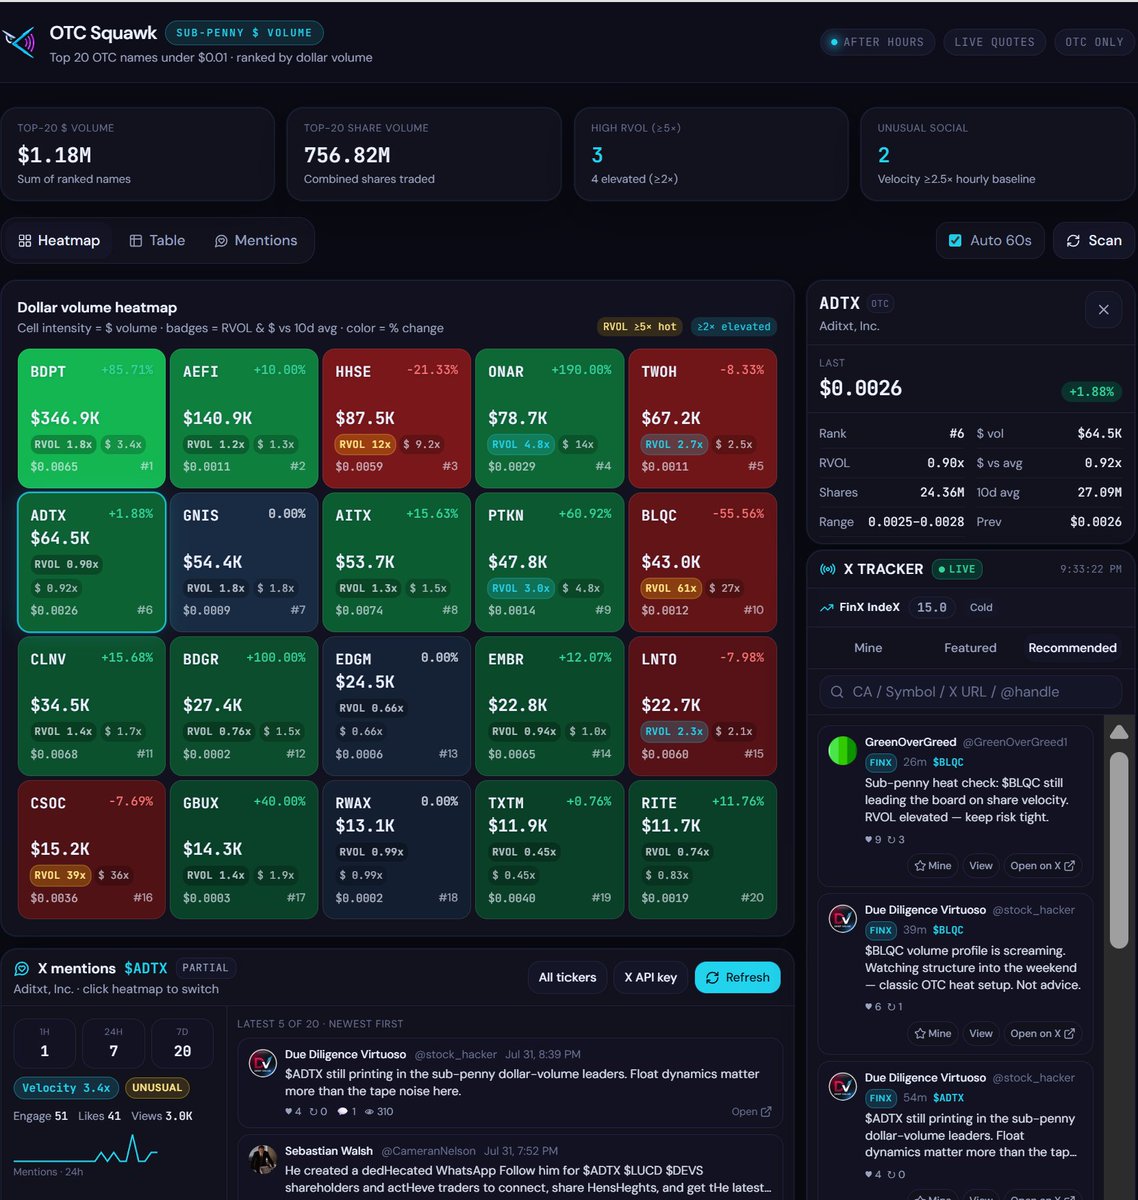This screenshot has width=1138, height=1200.
Task: Click the like heart on GreenOverGreed post
Action: click(869, 840)
